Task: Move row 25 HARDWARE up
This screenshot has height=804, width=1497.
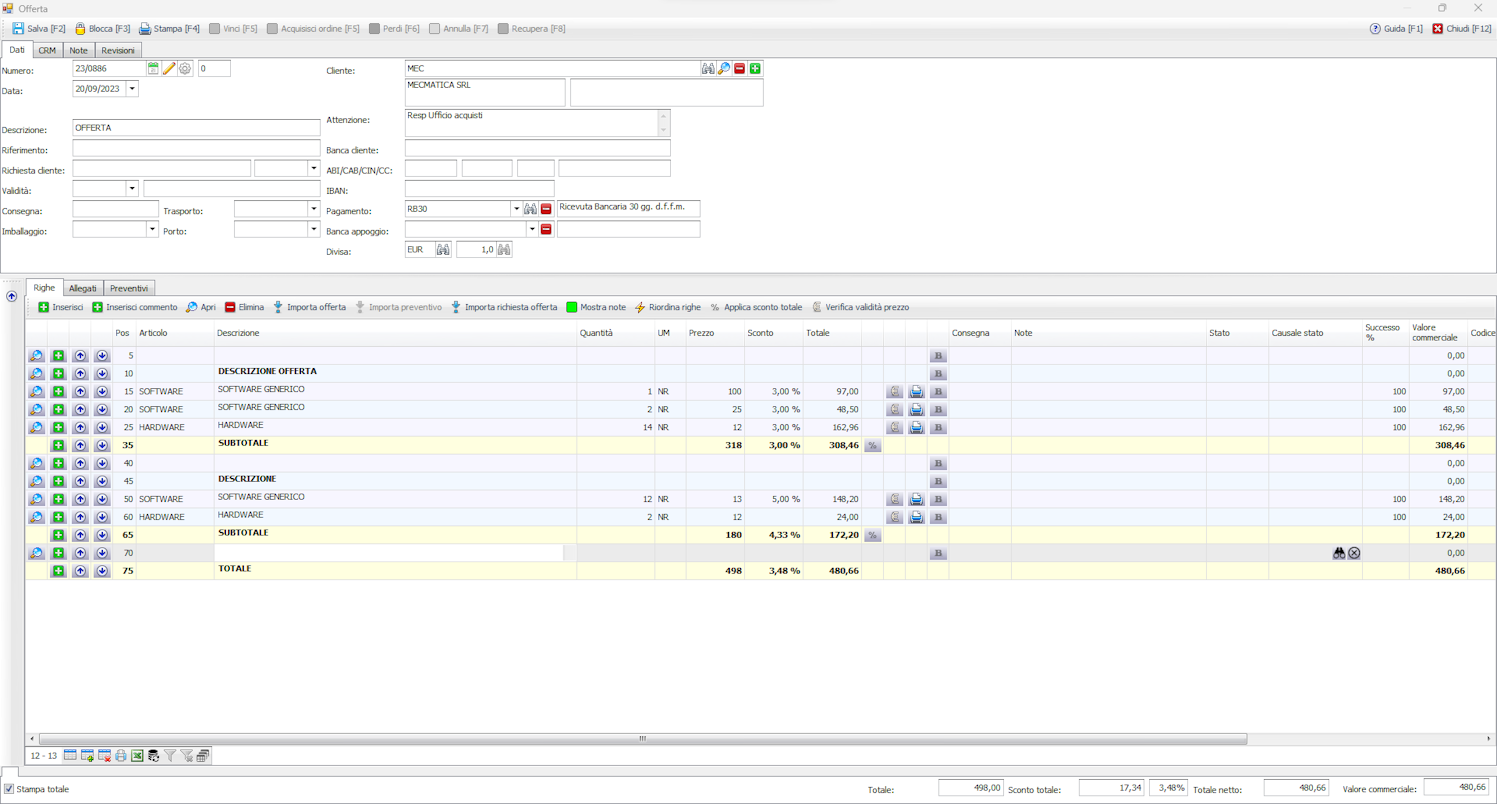Action: pyautogui.click(x=80, y=428)
